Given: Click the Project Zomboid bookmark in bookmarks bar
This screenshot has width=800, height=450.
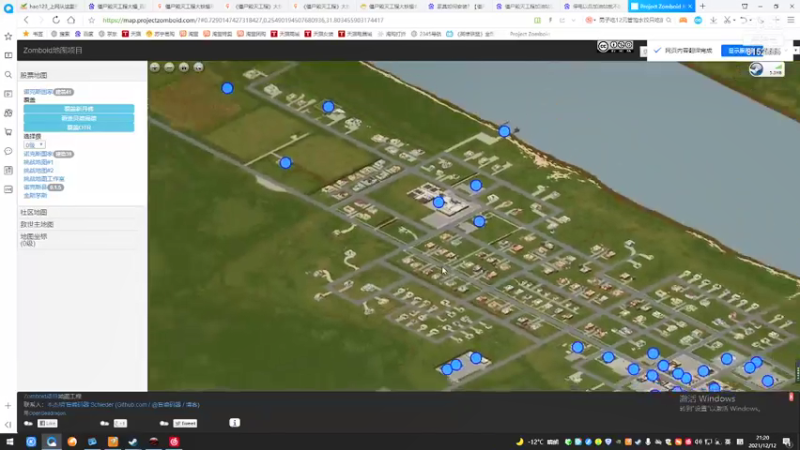Looking at the screenshot, I should click(x=530, y=34).
